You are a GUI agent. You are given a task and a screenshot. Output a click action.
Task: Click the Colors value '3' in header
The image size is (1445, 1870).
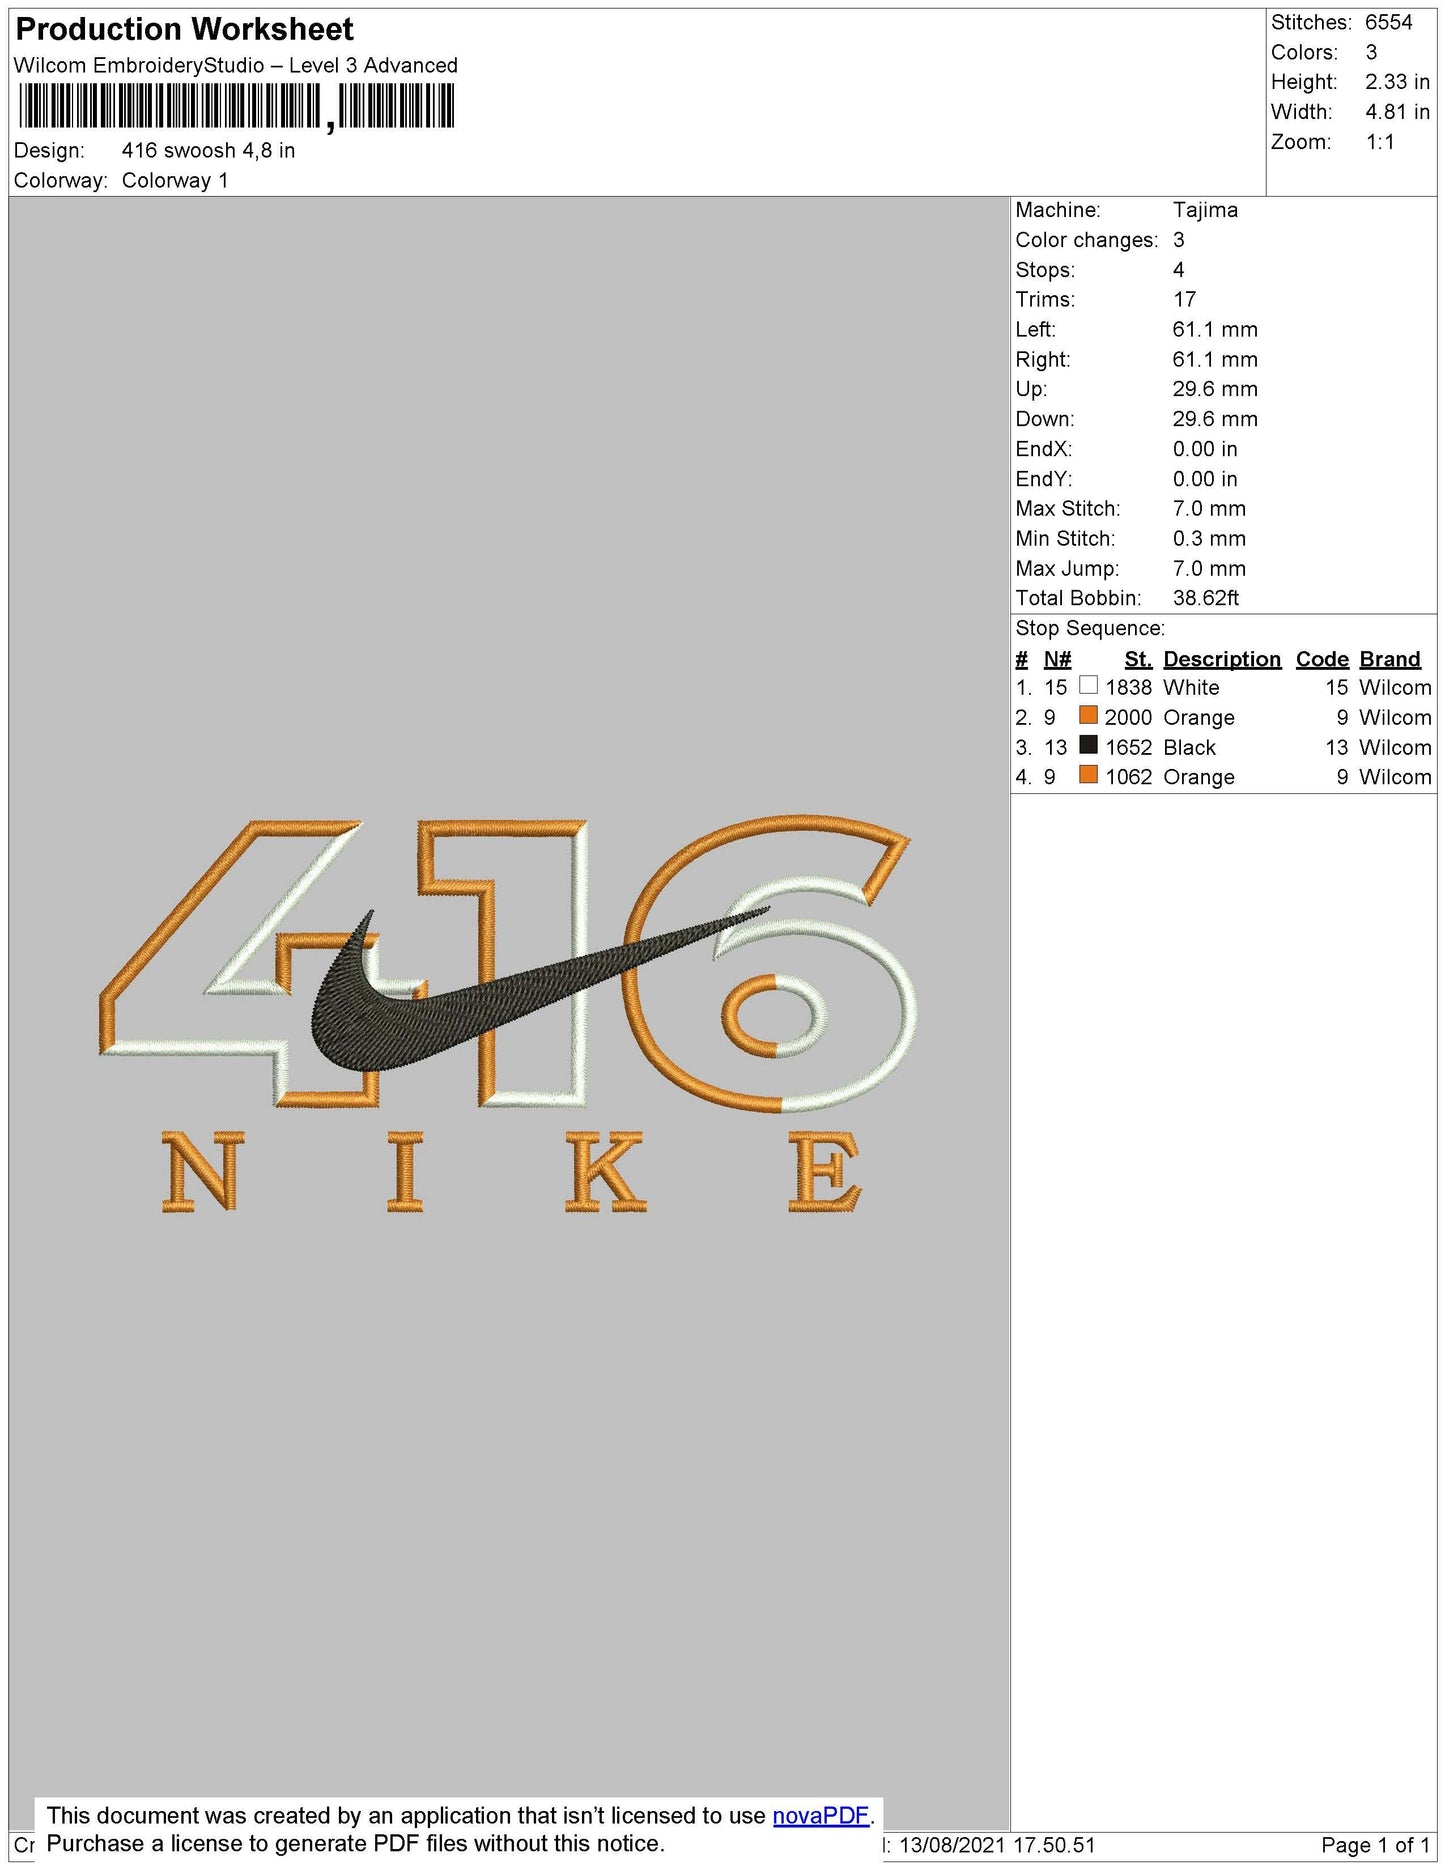tap(1371, 52)
